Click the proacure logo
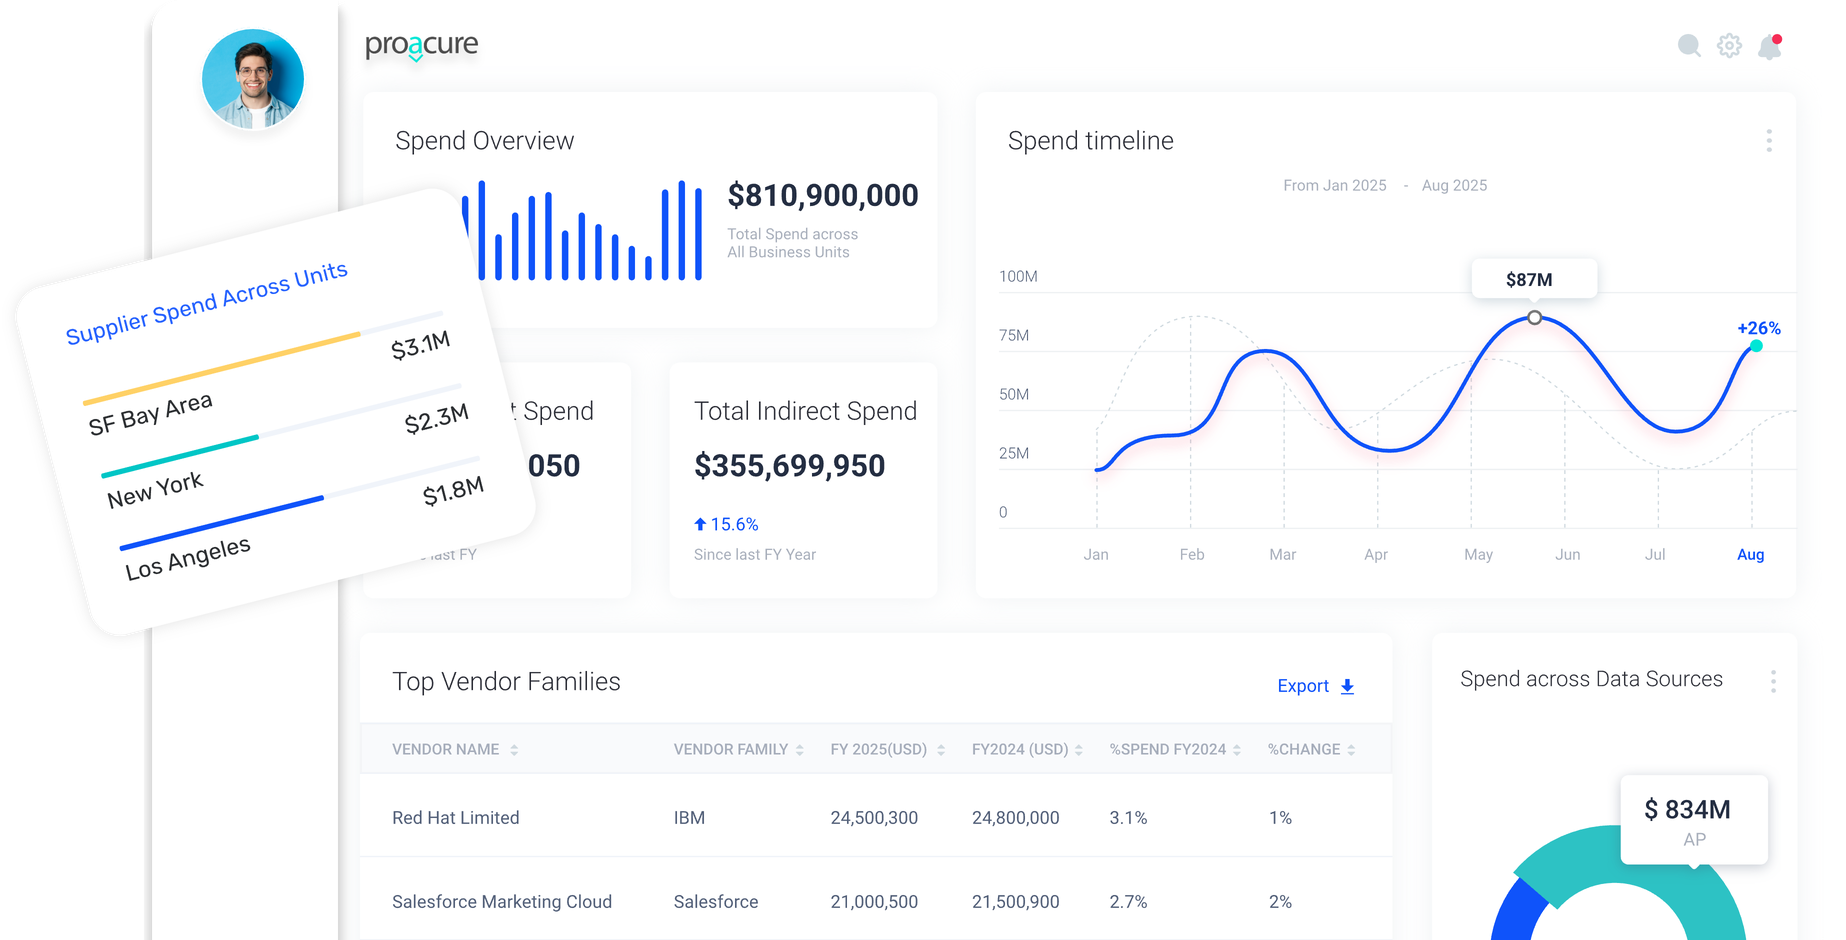 click(x=421, y=46)
